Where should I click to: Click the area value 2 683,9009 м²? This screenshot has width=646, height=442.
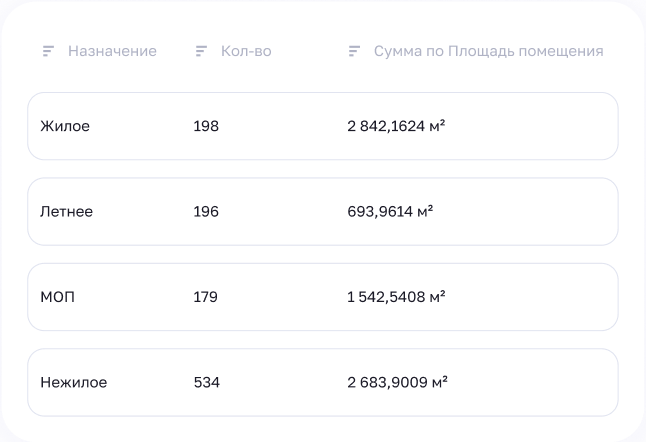click(x=397, y=382)
